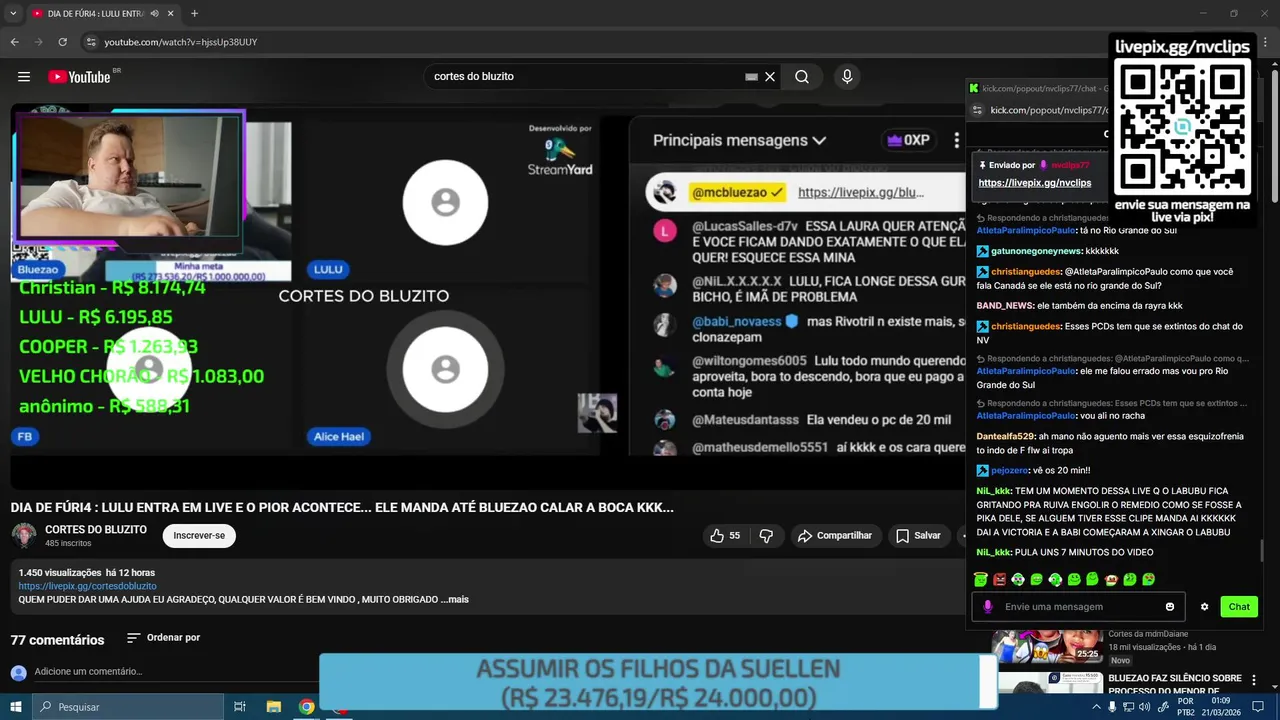
Task: Open BLUEZAO FAZ SILÊNCIO suggested video title
Action: click(x=1174, y=684)
